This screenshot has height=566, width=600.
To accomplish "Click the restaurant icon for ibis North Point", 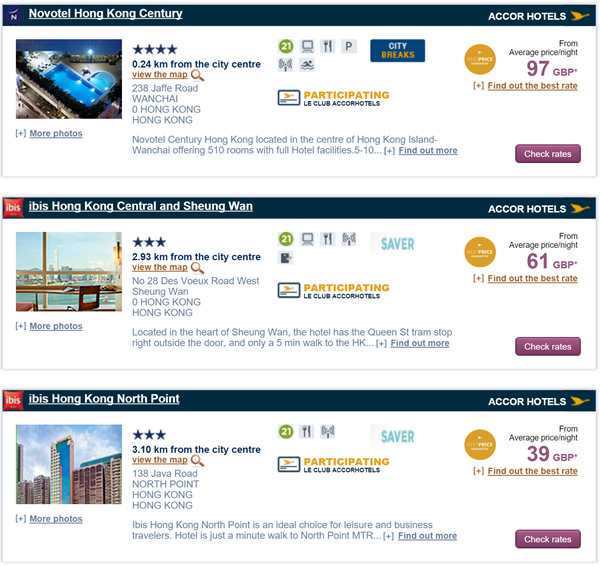I will click(x=307, y=432).
